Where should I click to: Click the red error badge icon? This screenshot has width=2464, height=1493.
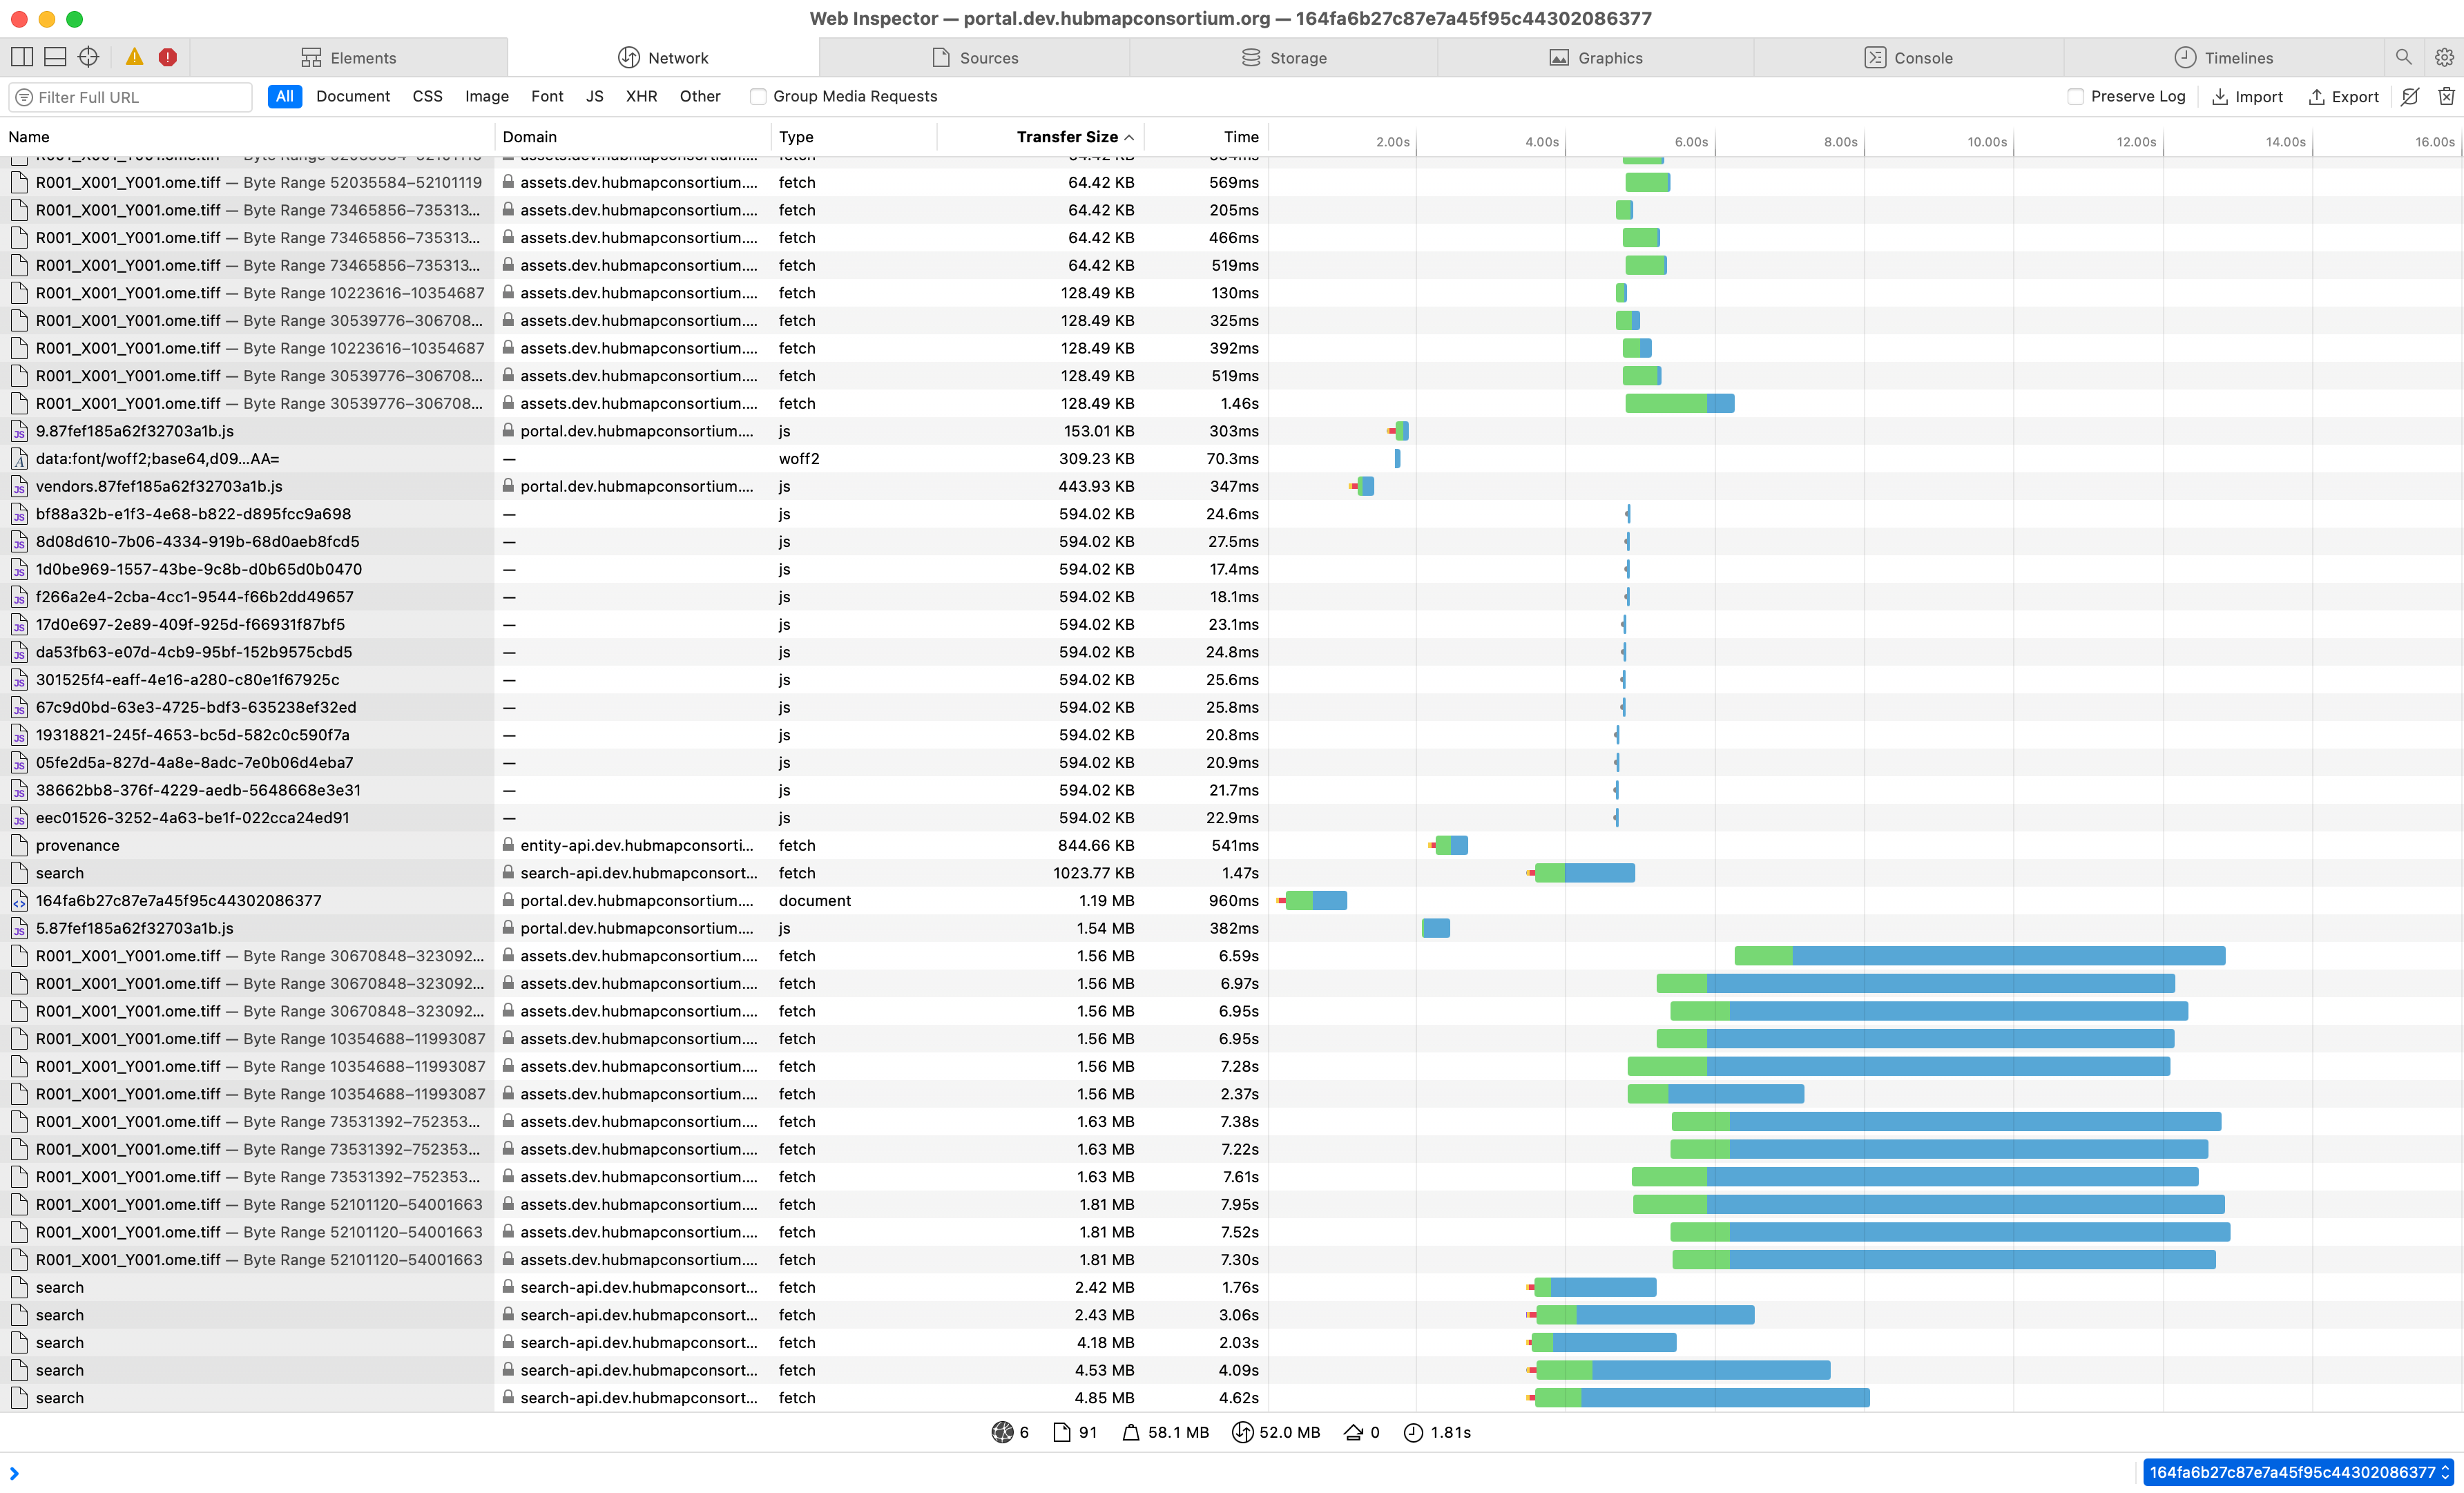click(x=167, y=57)
